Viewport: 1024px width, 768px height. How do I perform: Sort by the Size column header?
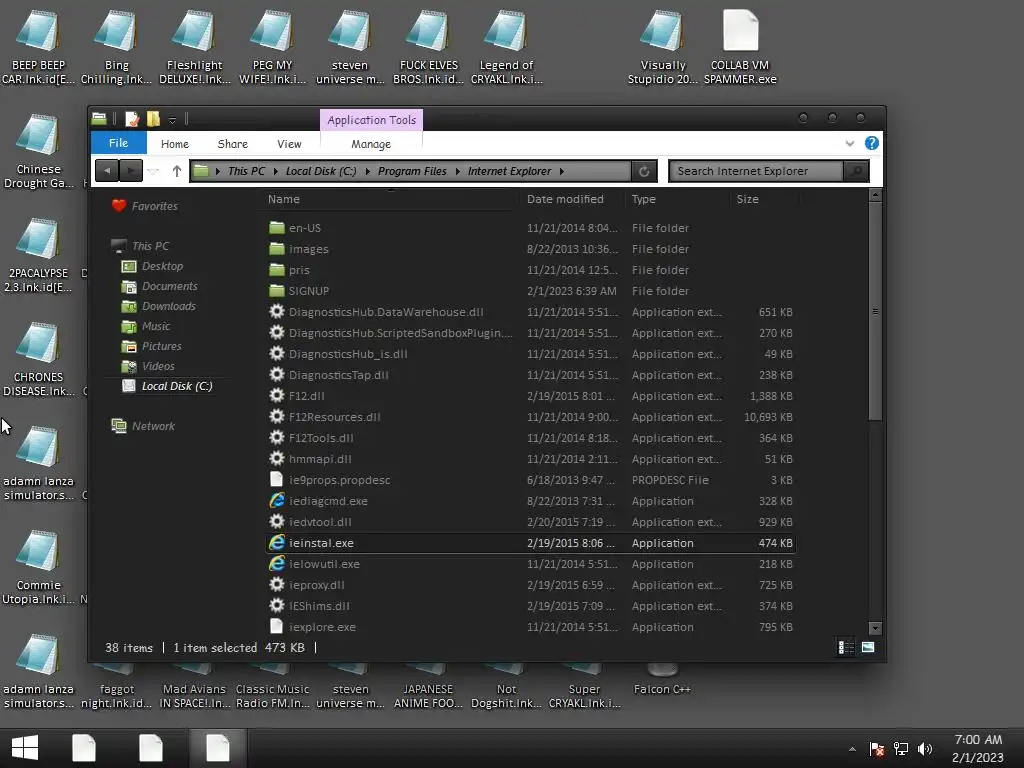click(747, 199)
